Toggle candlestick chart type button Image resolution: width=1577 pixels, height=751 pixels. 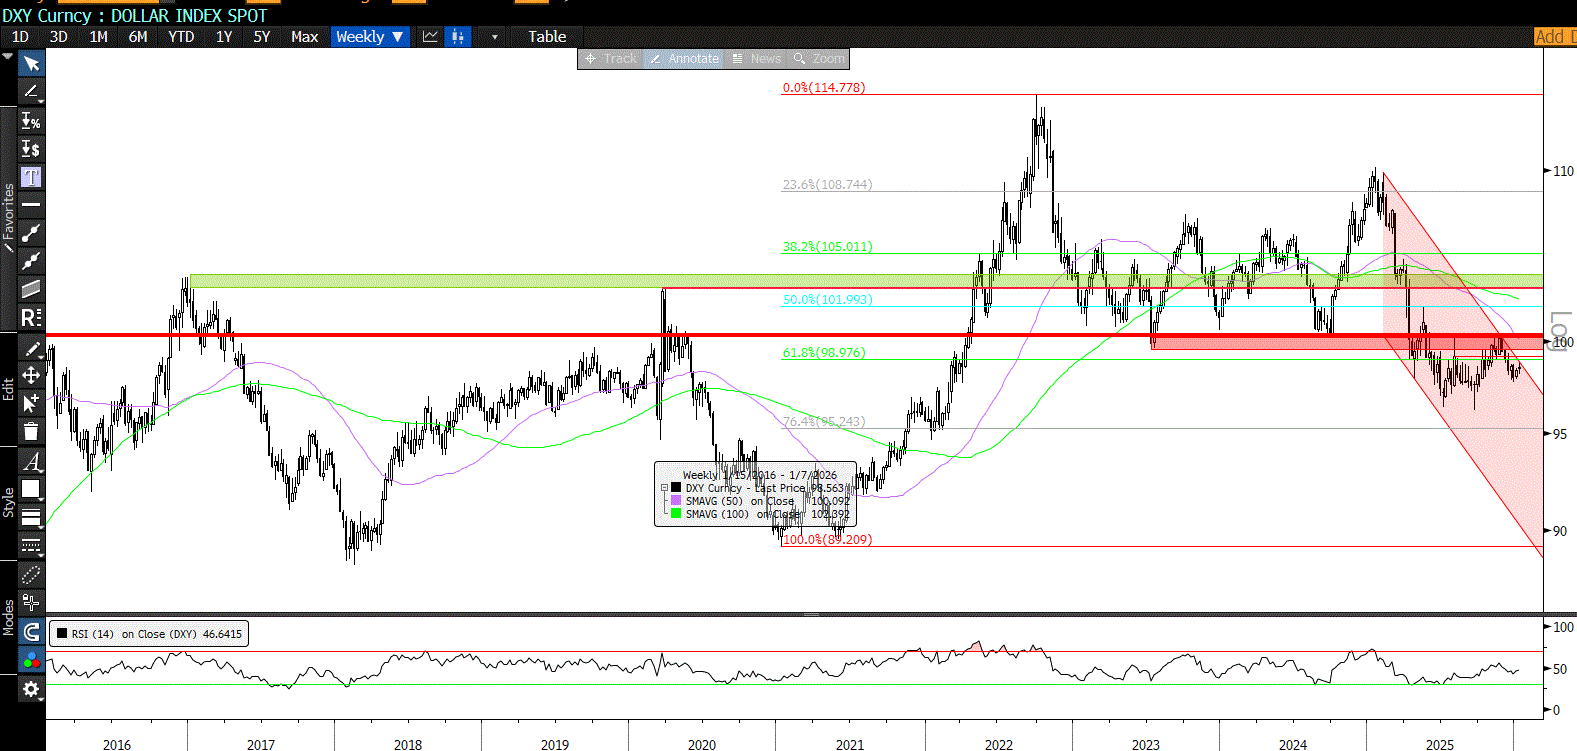(458, 37)
